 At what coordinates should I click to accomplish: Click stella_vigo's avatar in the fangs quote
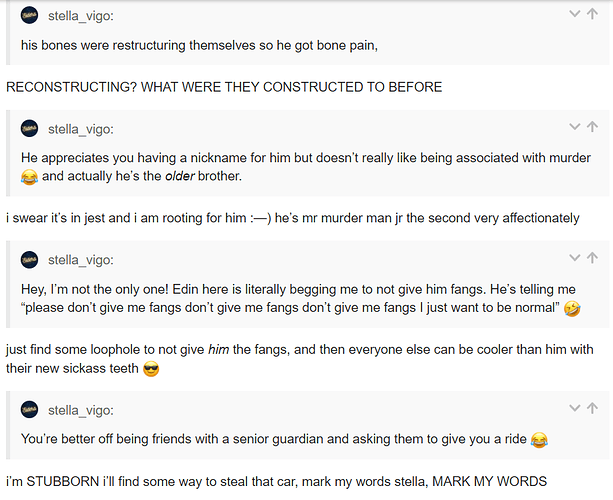[x=30, y=260]
